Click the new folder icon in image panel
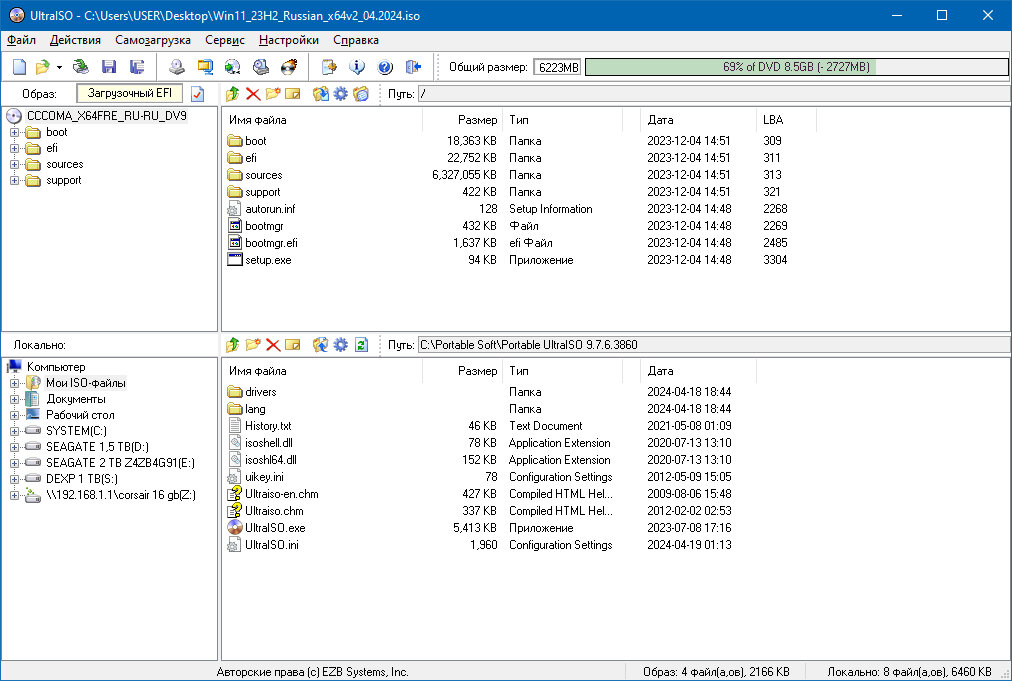Viewport: 1012px width, 681px height. point(272,93)
